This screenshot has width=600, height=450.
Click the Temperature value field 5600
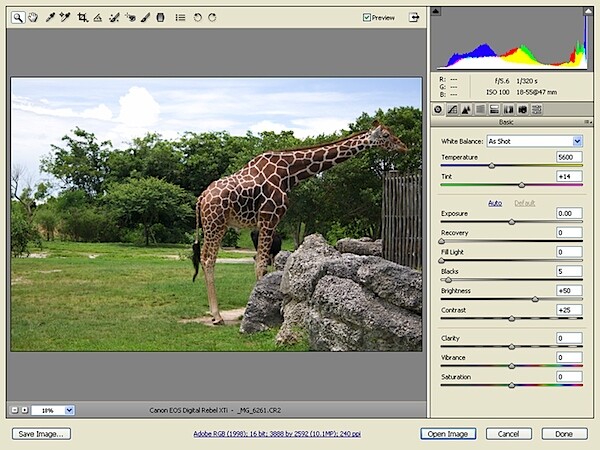pyautogui.click(x=569, y=157)
